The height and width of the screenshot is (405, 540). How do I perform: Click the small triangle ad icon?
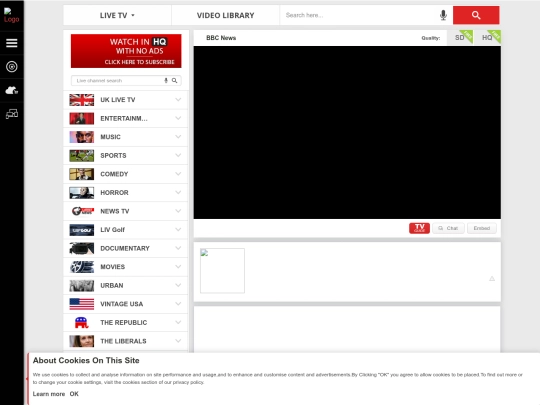(492, 279)
